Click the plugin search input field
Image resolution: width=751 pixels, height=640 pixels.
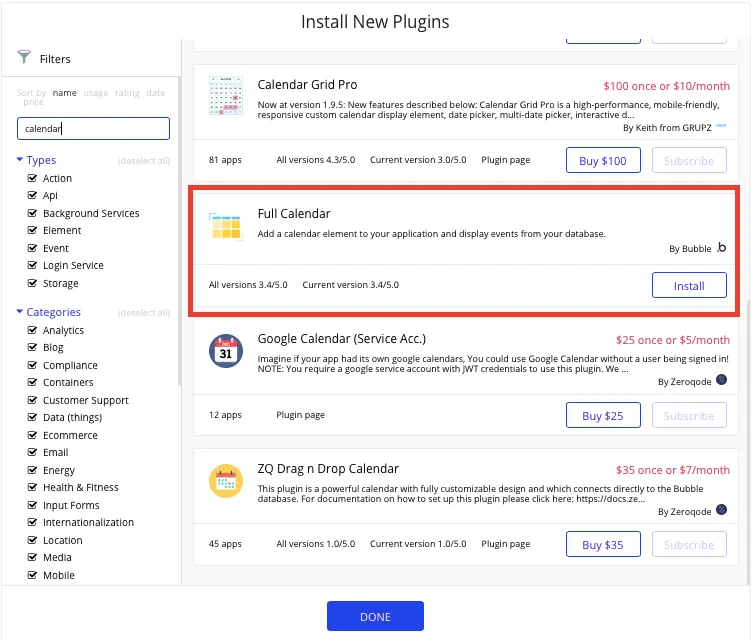(x=93, y=128)
